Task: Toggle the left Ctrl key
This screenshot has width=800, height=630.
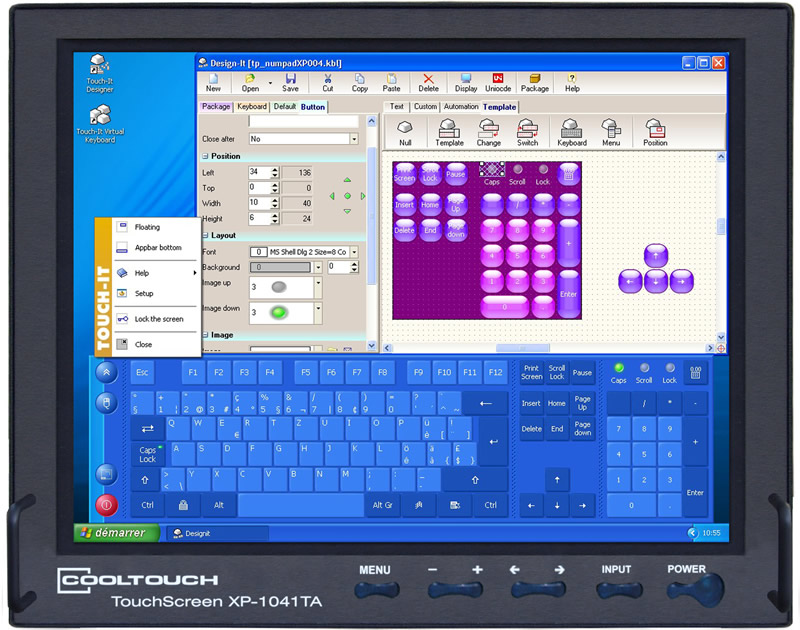Action: 147,505
